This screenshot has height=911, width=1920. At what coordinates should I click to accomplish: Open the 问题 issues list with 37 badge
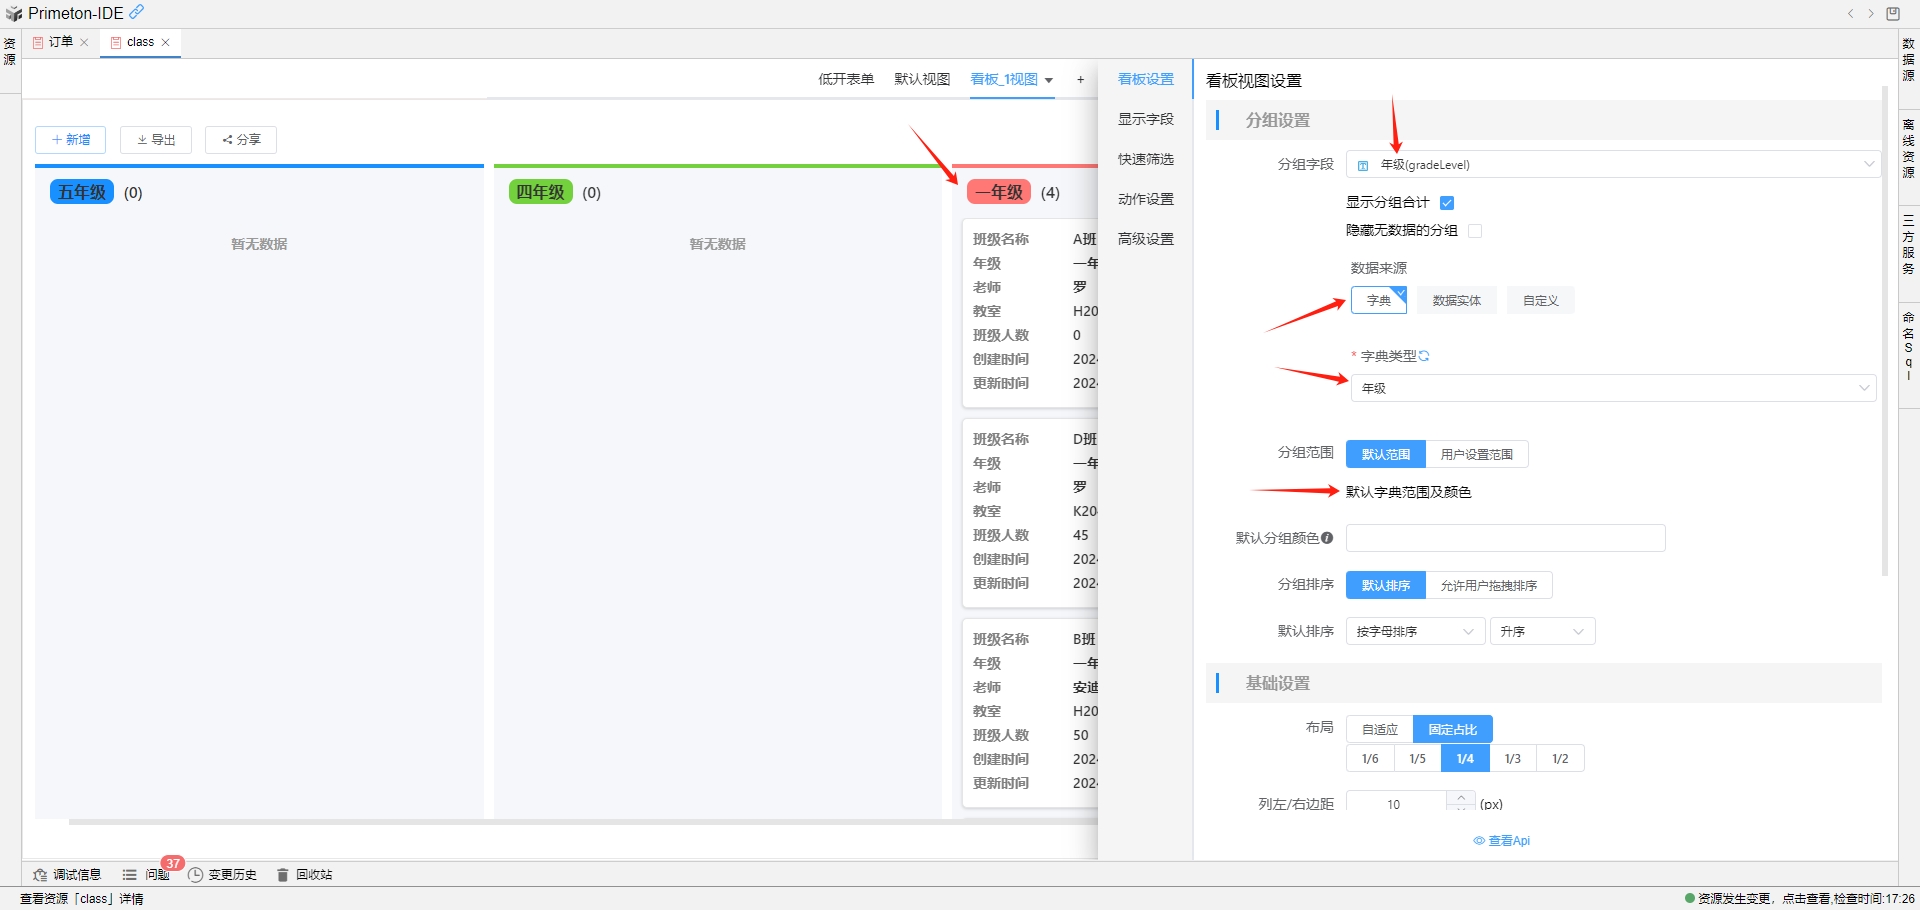(x=146, y=875)
